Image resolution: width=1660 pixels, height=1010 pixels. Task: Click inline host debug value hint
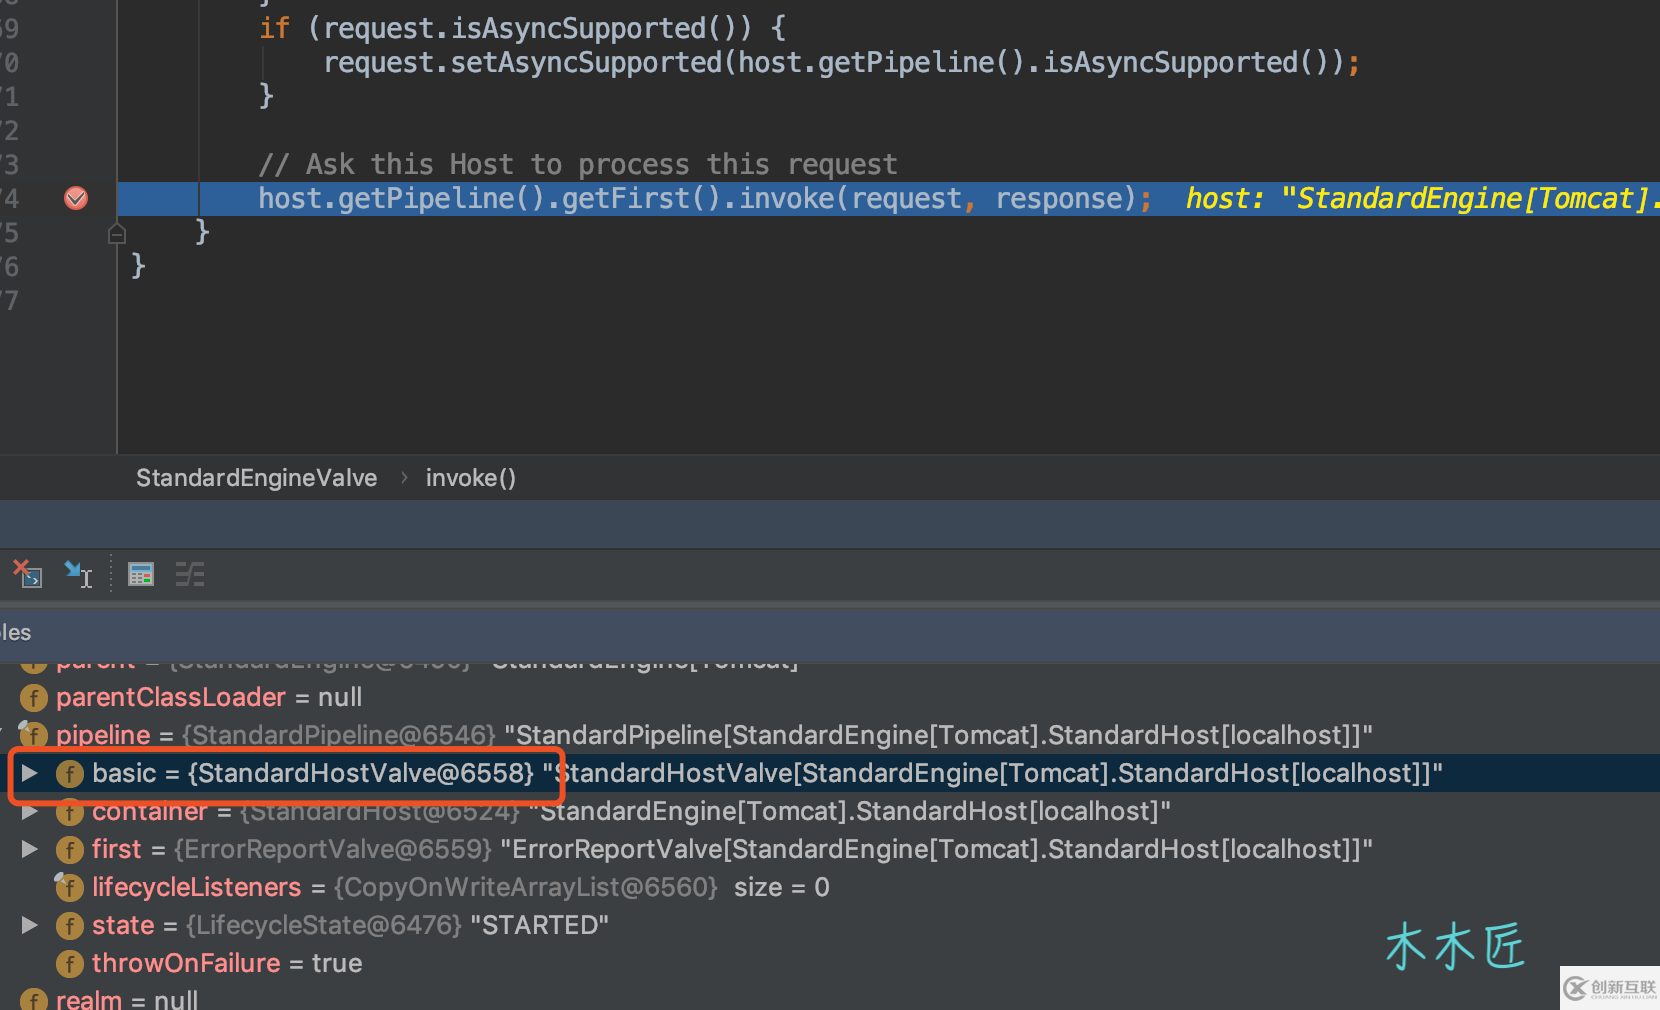1422,198
